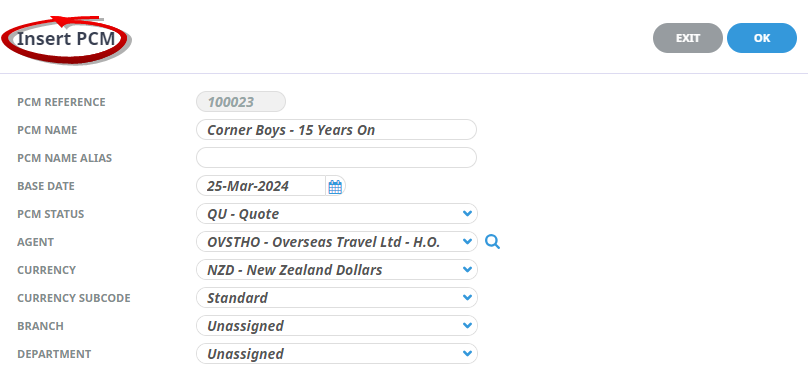
Task: Click the Insert PCM page heading
Action: [66, 39]
